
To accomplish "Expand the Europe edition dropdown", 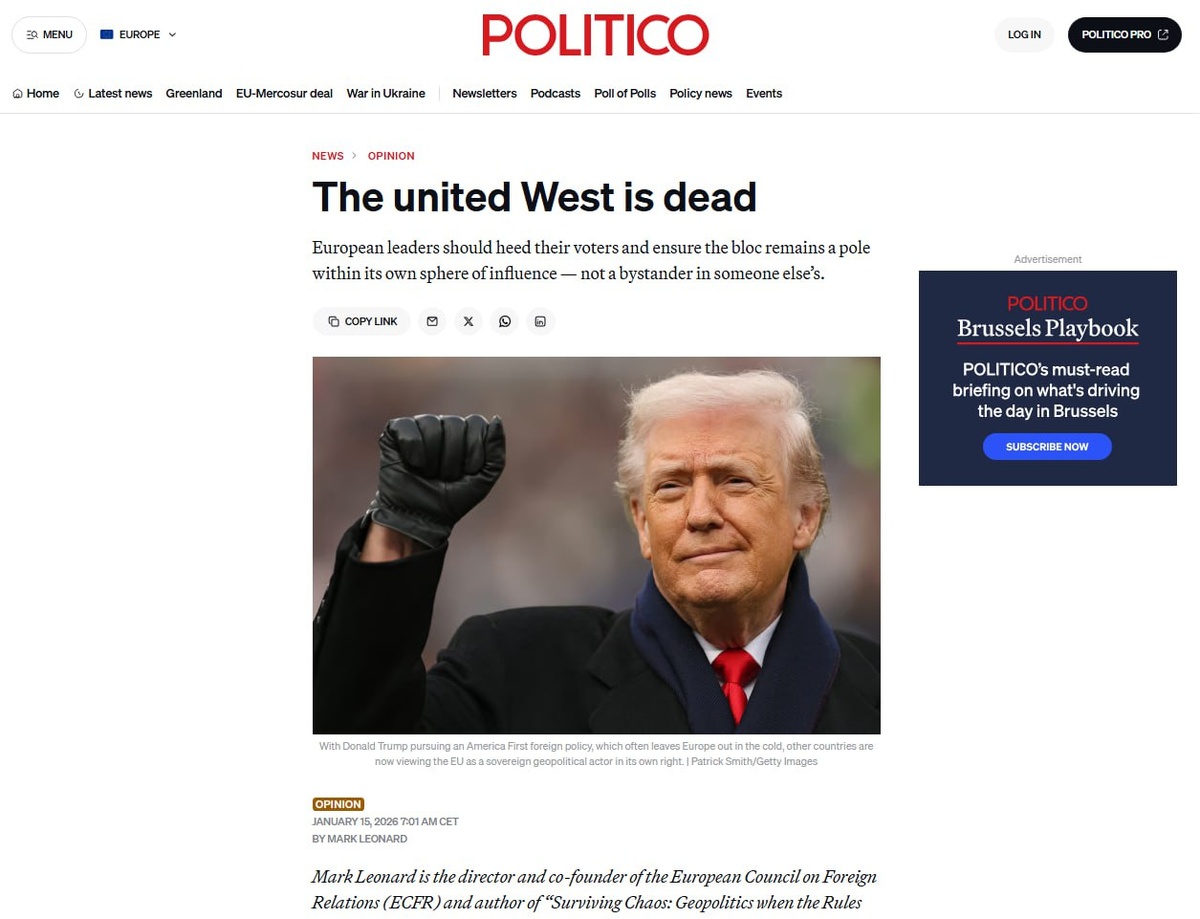I will [138, 34].
